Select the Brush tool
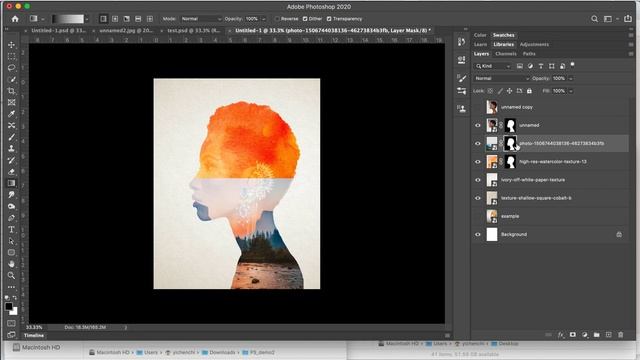Viewport: 640px width, 360px height. [x=11, y=137]
